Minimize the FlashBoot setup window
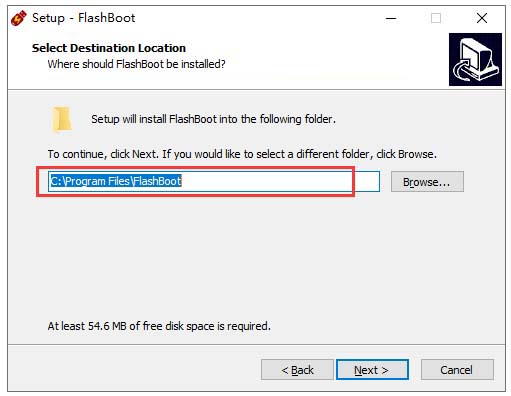 [x=391, y=18]
